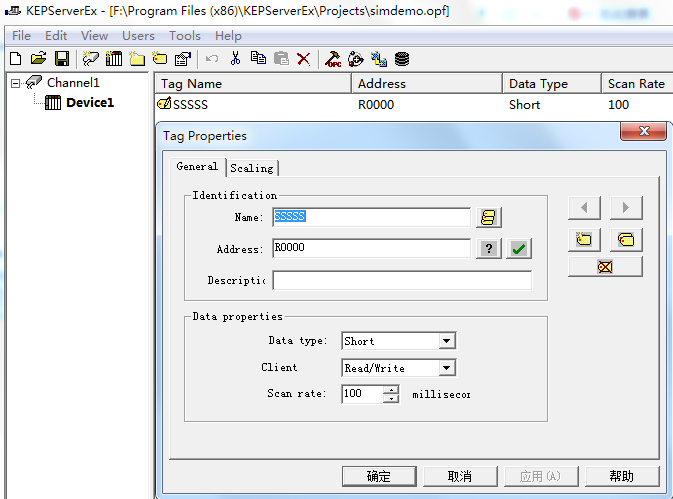The image size is (673, 499).
Task: Click the red X Delete toolbar icon
Action: point(303,59)
